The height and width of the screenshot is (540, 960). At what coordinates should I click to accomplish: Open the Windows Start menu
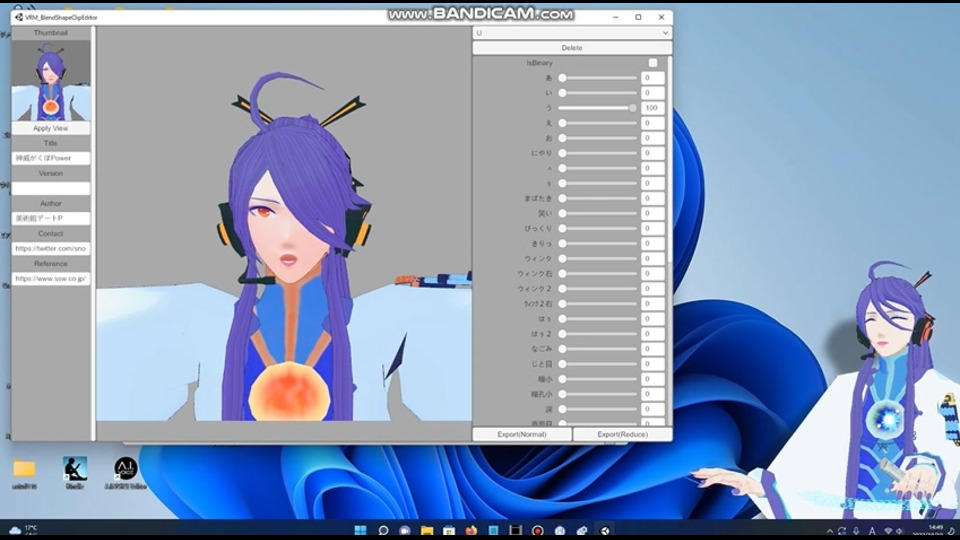361,530
